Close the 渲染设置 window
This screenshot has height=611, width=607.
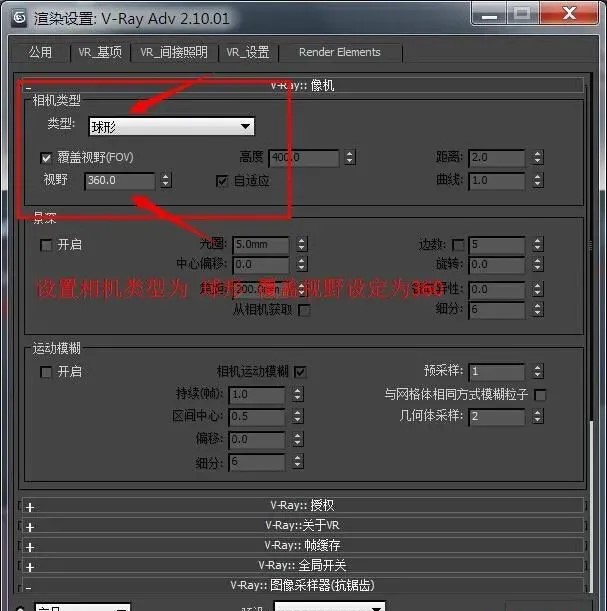(569, 15)
